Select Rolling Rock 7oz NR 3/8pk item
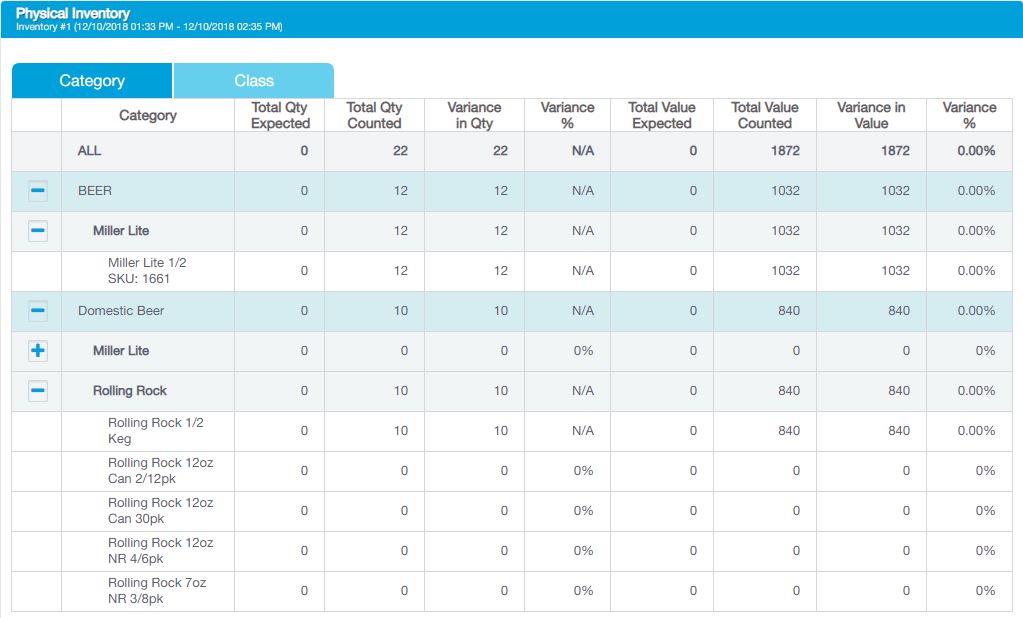1023x618 pixels. pos(157,591)
